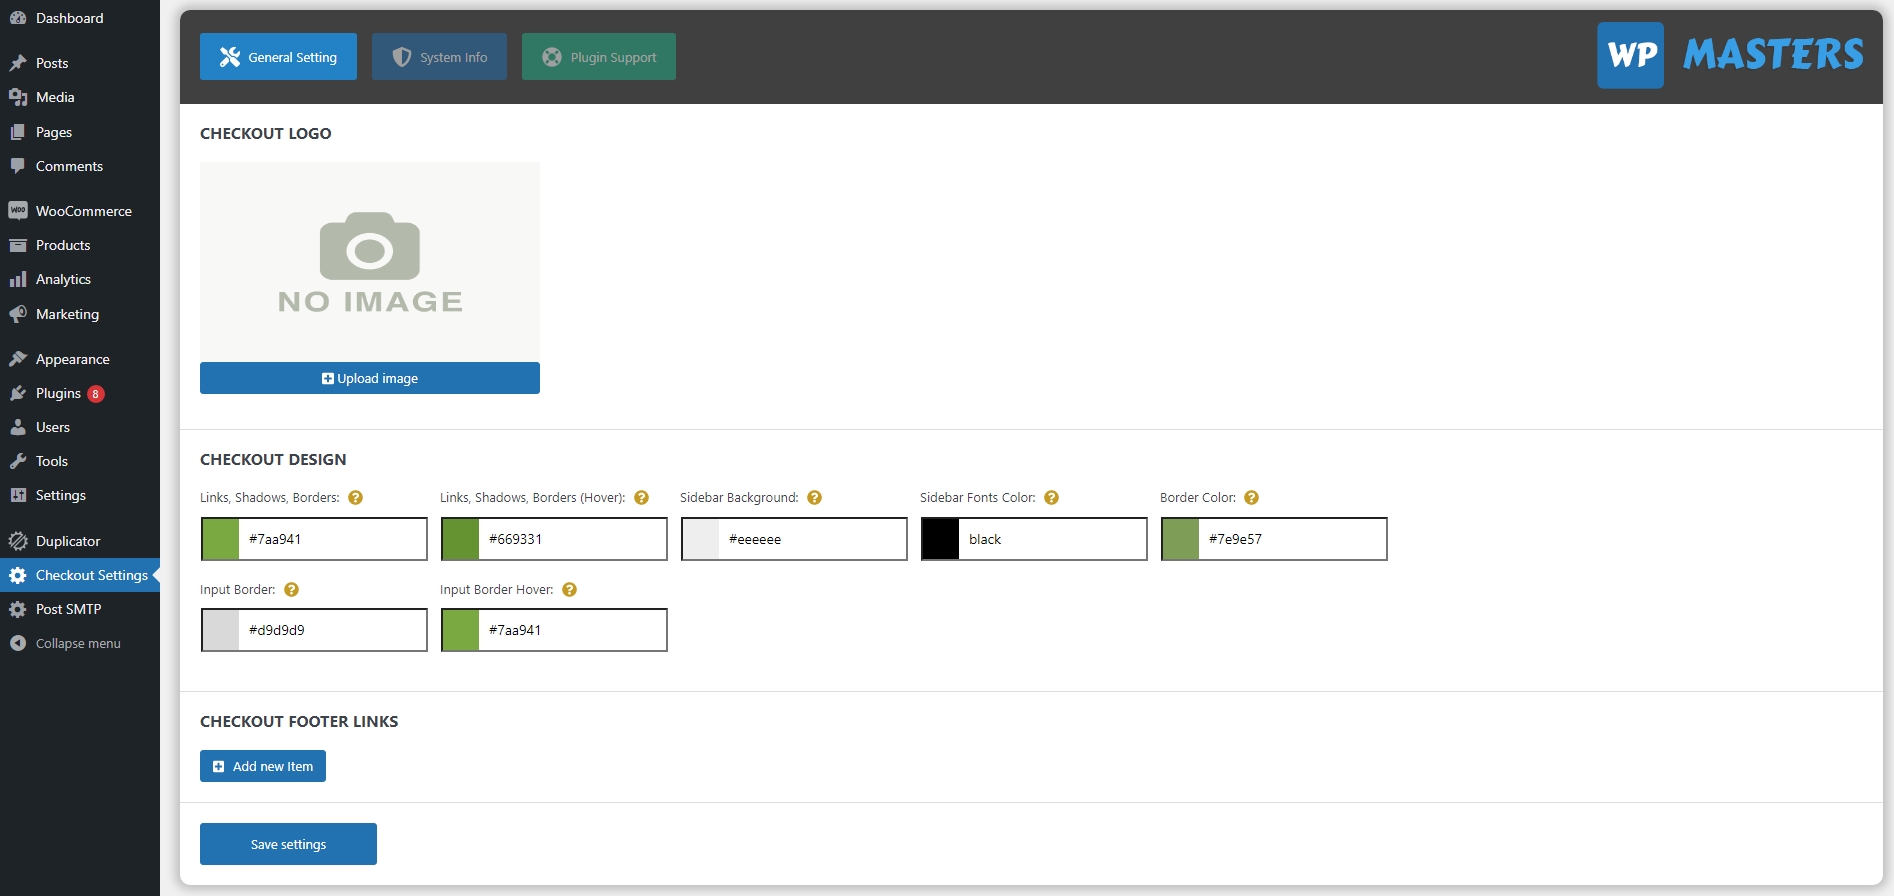Click the Upload image button
The image size is (1894, 896).
click(x=370, y=378)
